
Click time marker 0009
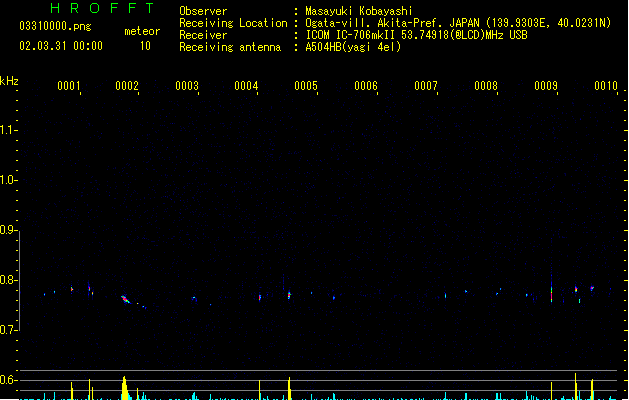pyautogui.click(x=546, y=85)
